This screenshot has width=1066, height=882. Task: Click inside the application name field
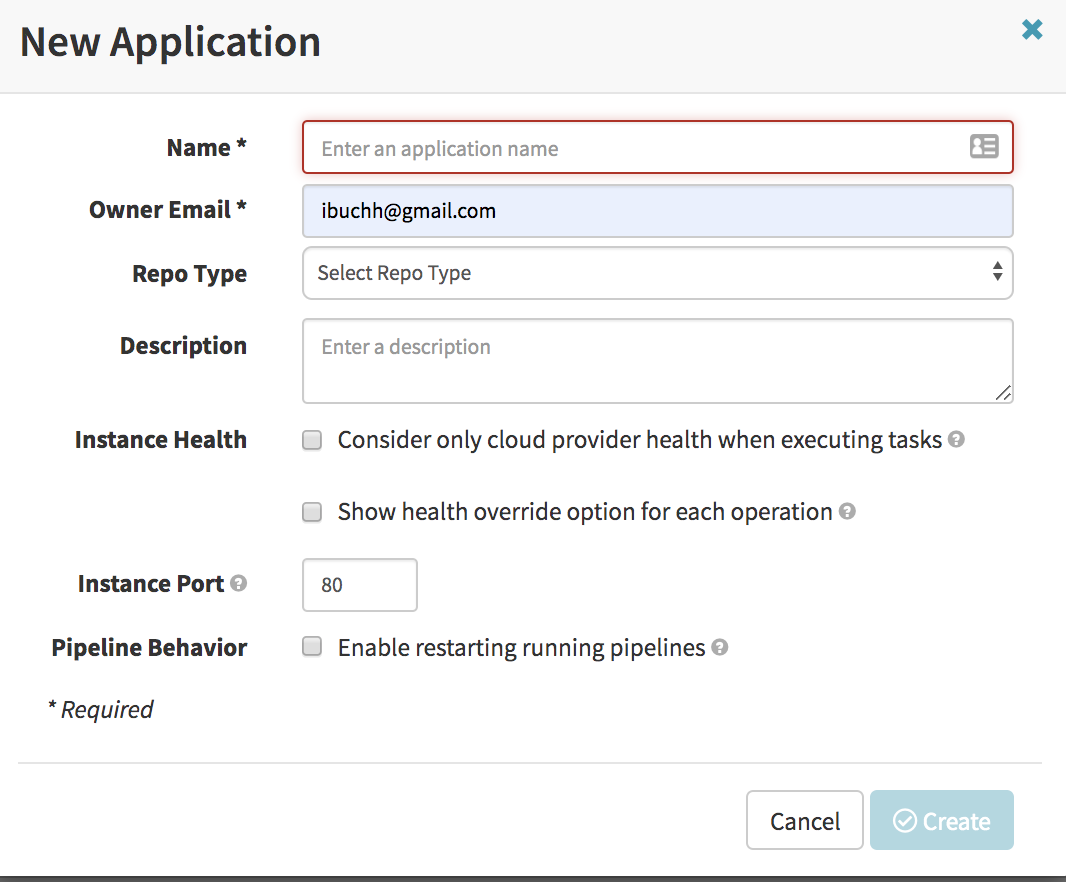(x=600, y=146)
